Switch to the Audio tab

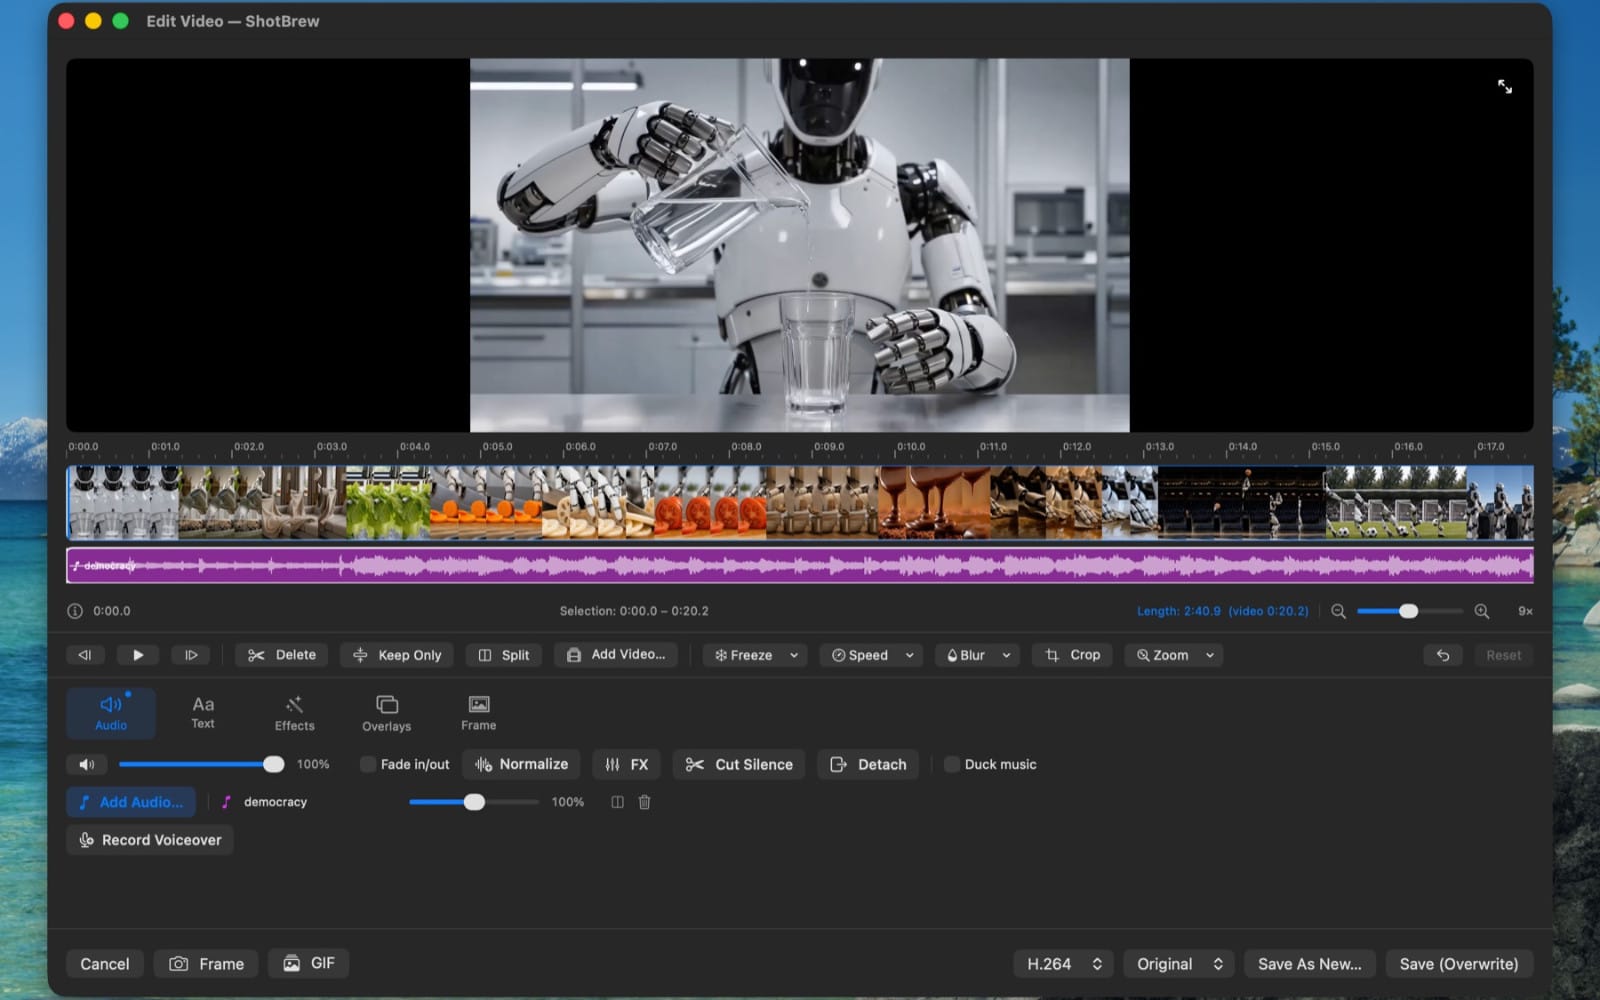tap(111, 713)
